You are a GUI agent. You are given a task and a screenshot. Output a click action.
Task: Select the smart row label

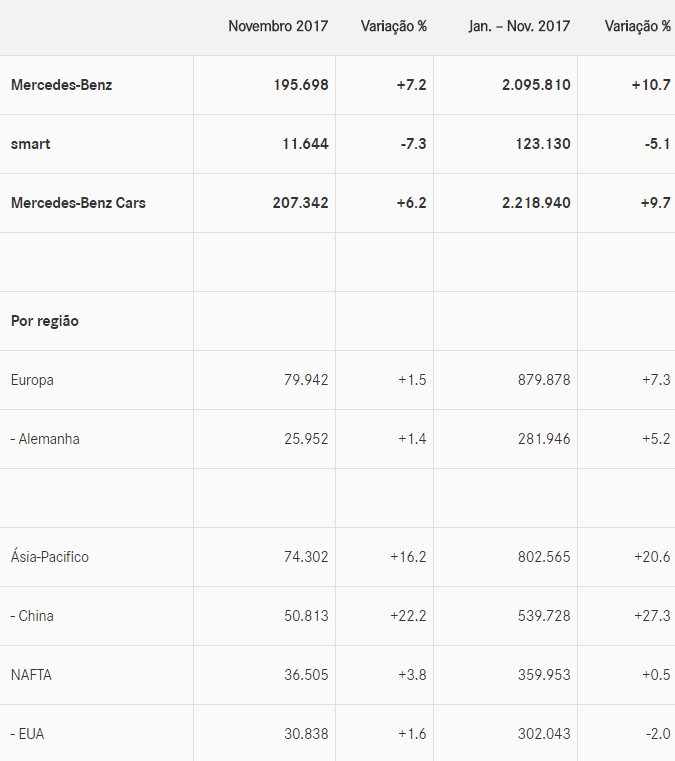coord(30,144)
